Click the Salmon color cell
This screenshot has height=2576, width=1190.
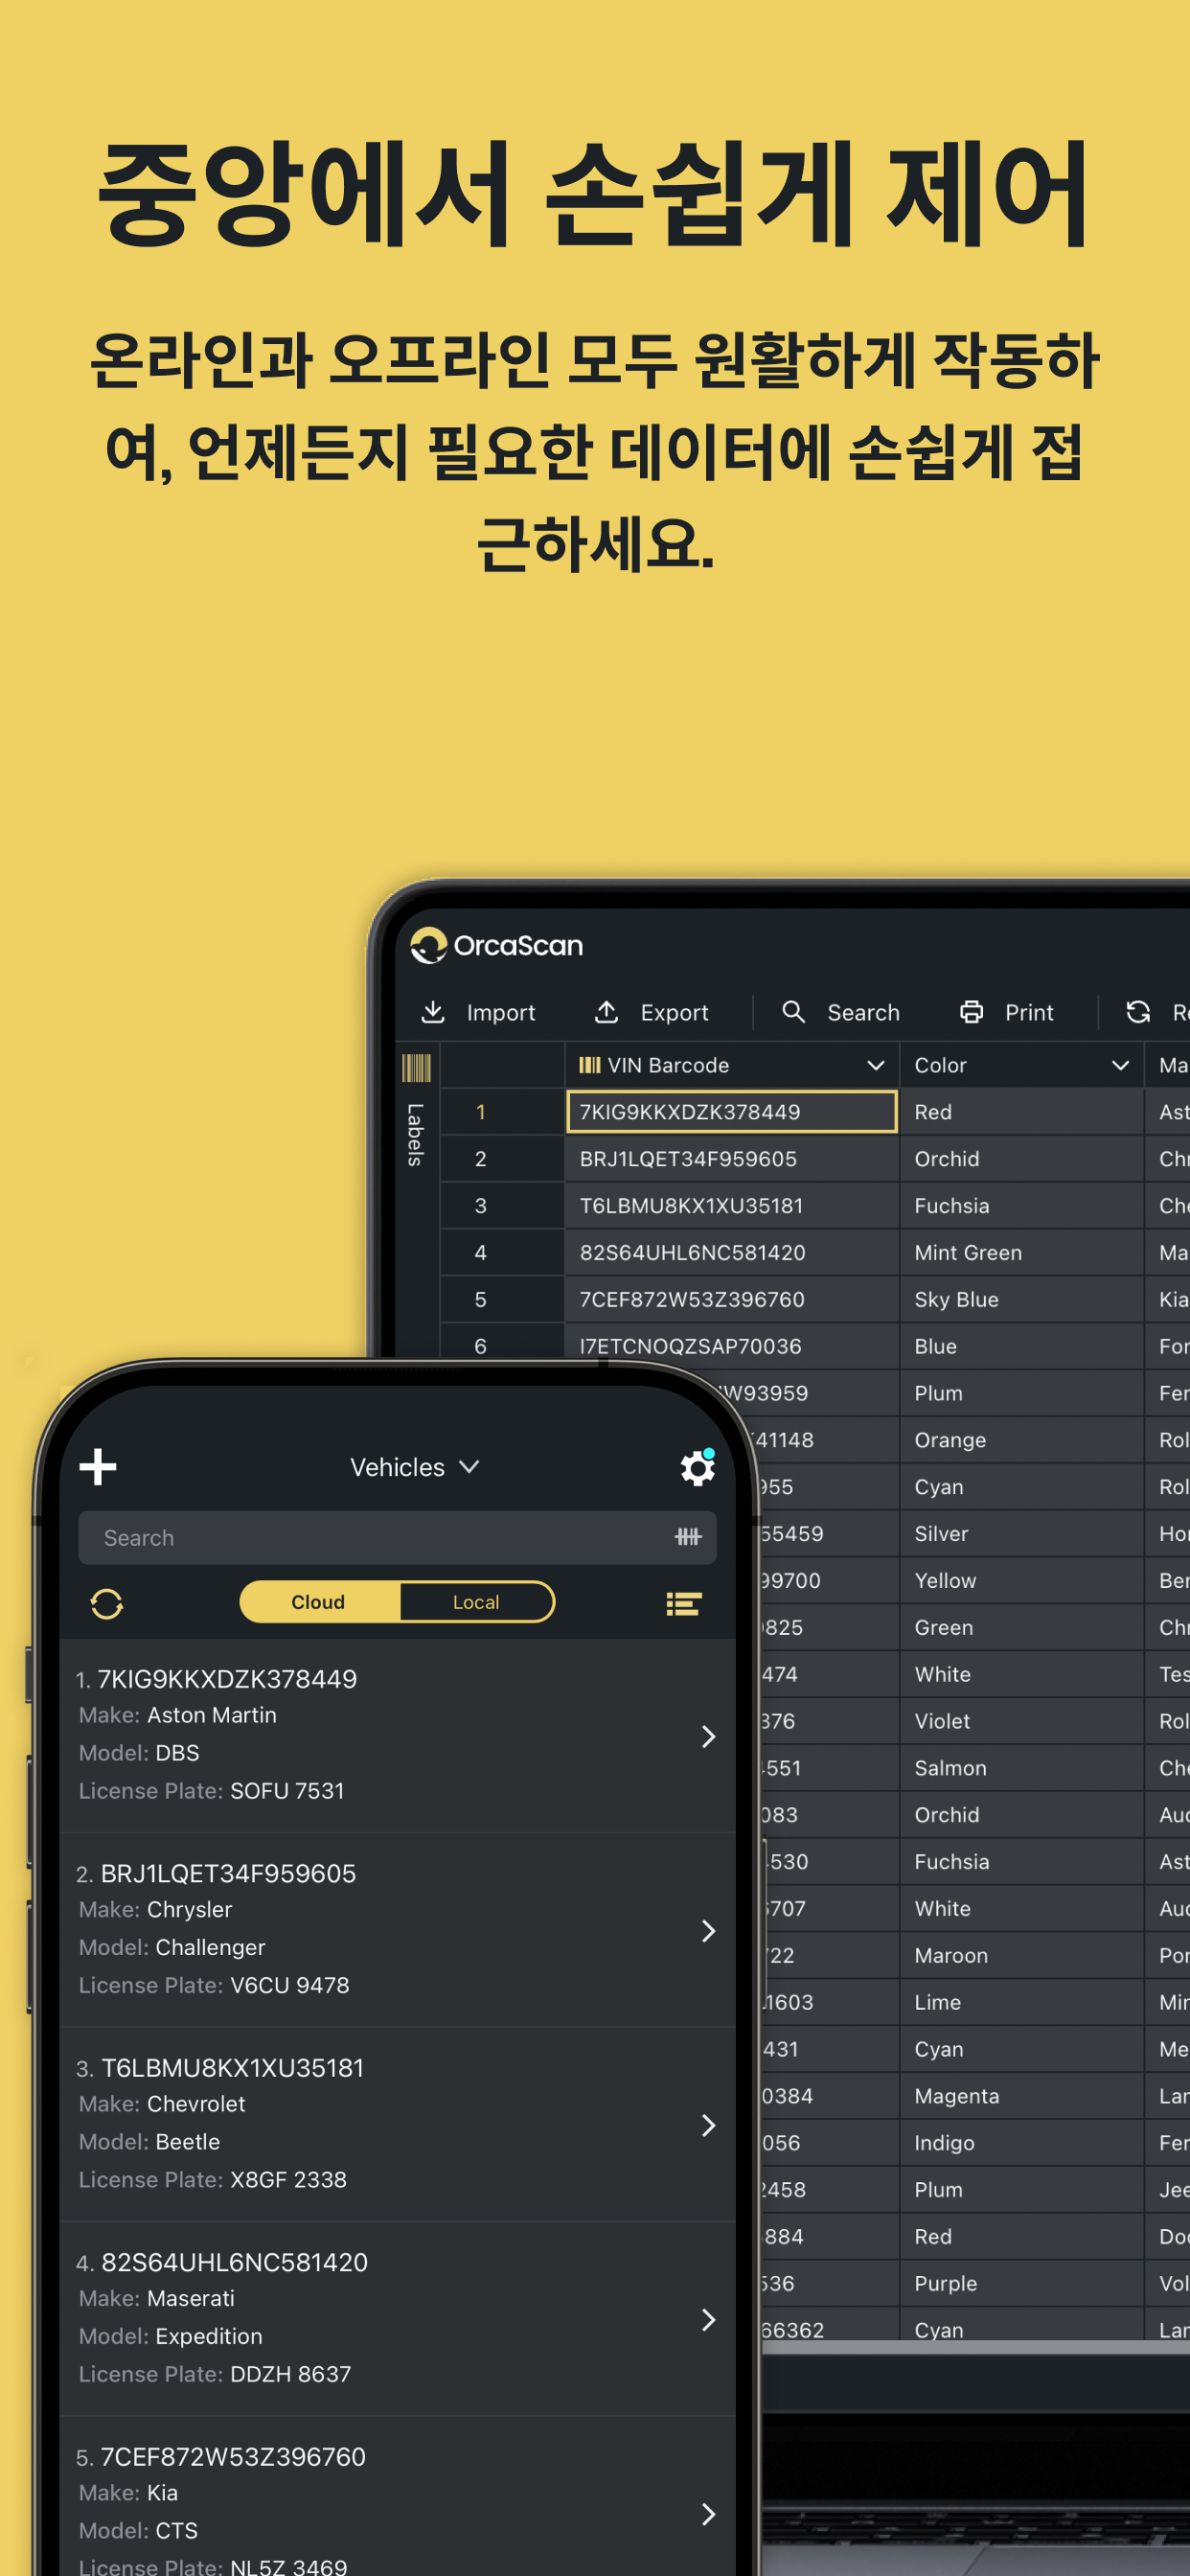click(x=1022, y=1768)
